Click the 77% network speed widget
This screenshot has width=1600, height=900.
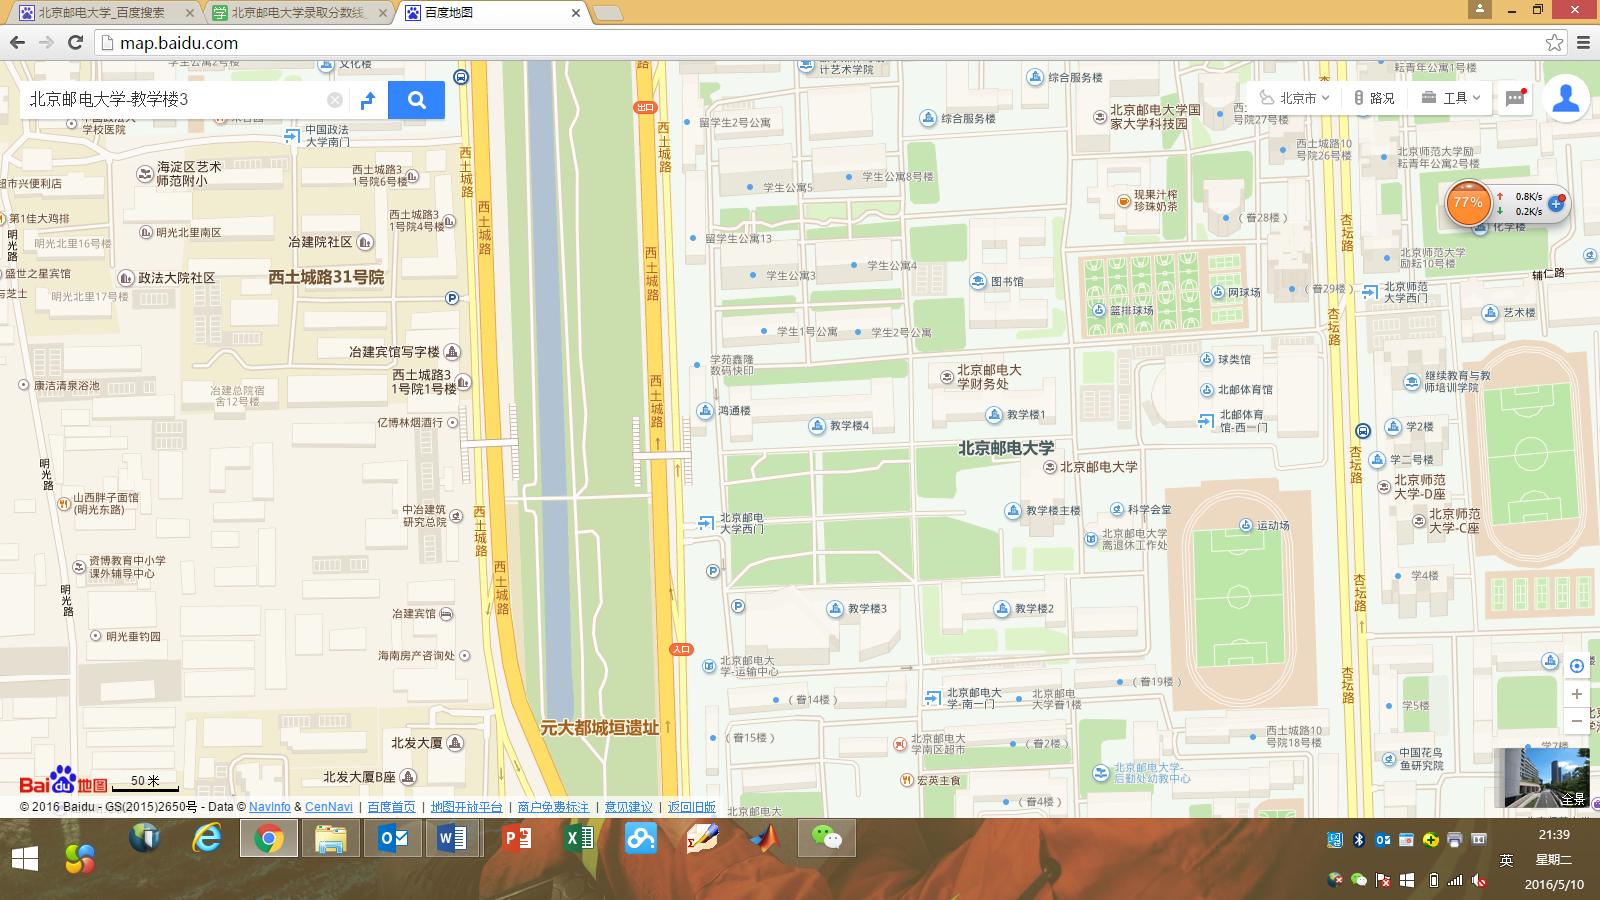coord(1468,203)
